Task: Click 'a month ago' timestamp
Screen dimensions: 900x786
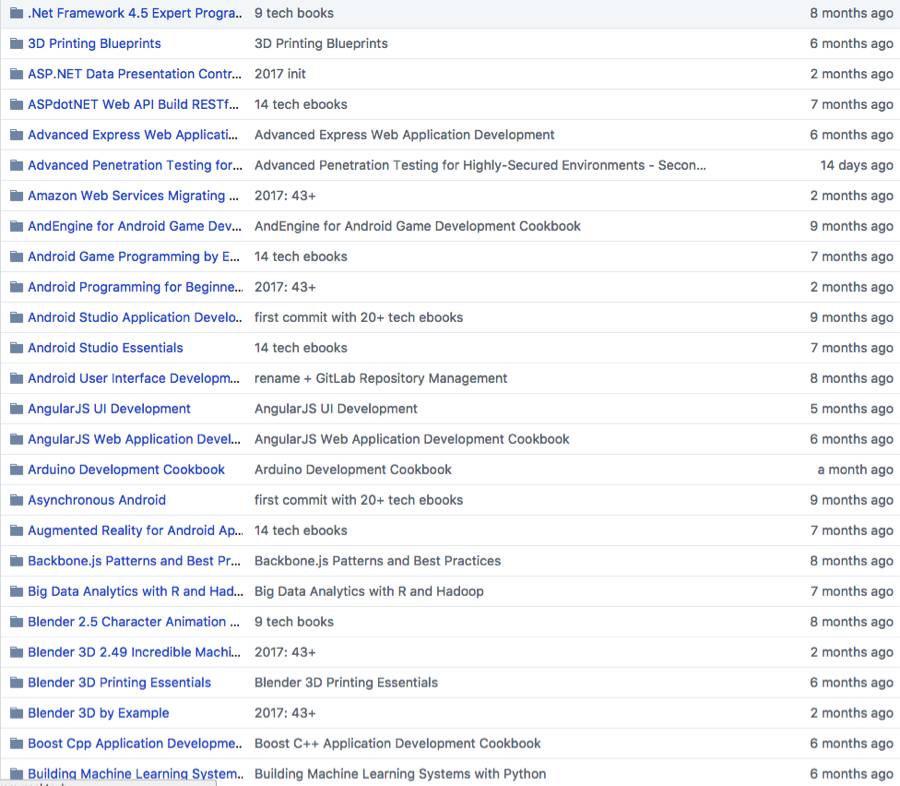Action: click(855, 470)
